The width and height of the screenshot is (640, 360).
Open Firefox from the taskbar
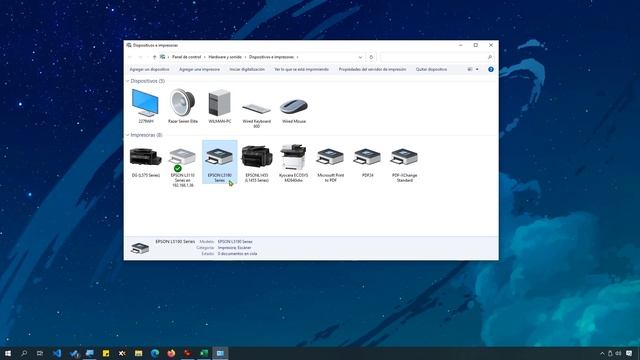click(171, 353)
